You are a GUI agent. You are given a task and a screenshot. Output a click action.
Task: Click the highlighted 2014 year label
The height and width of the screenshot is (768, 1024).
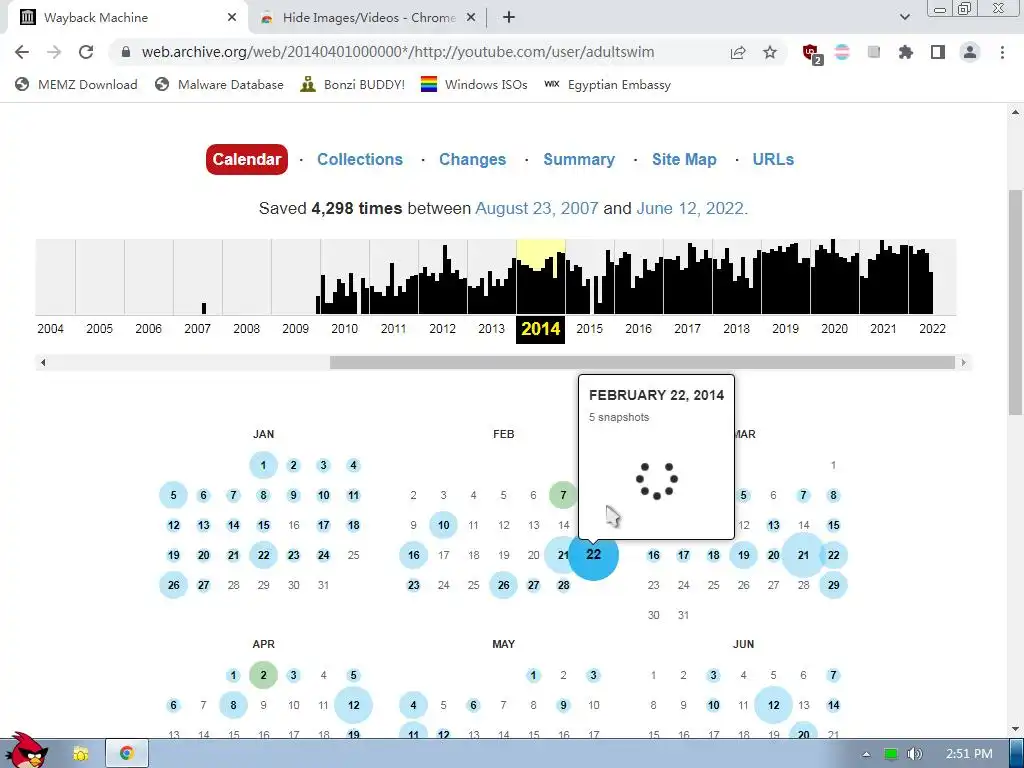click(540, 329)
